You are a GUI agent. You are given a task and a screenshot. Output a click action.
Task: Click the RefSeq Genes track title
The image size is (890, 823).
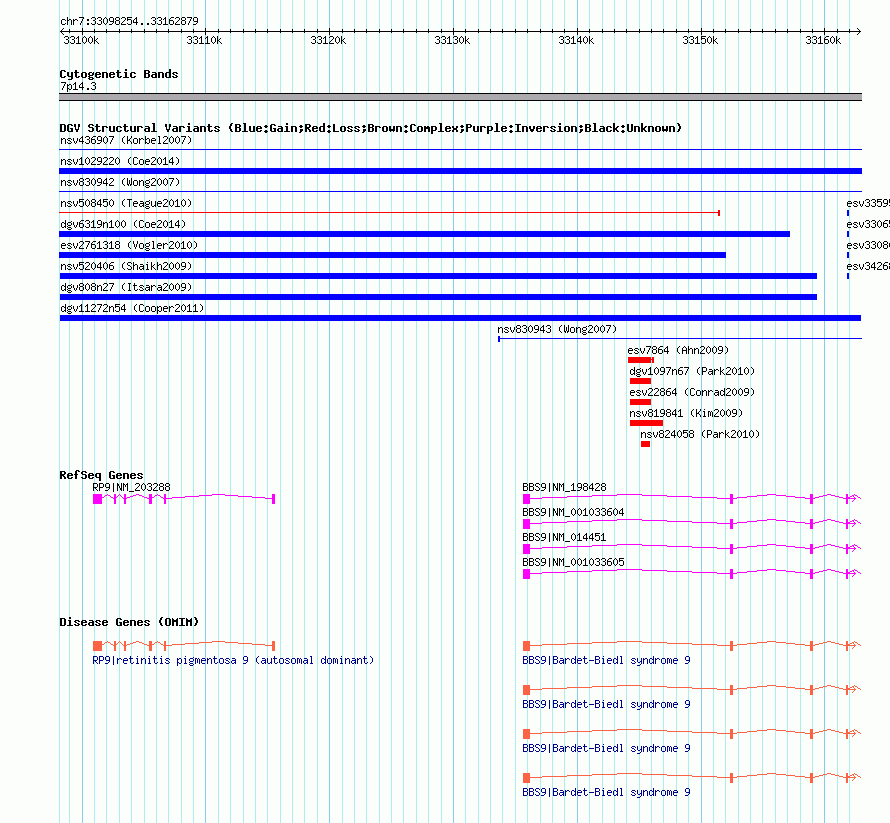101,475
